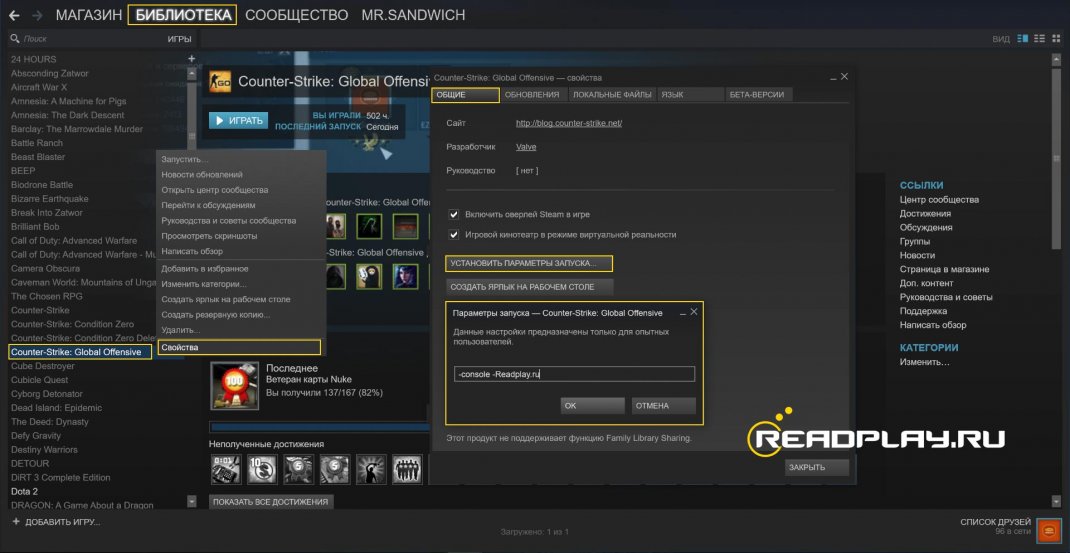Click СОЗДАТЬ ЯРЛЫК НА РАБОЧЕМ СТОЛЕ button
This screenshot has height=553, width=1070.
coord(530,287)
